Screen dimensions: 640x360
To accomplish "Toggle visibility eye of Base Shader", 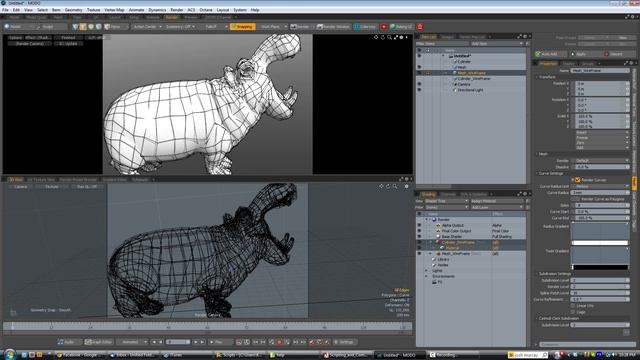I will click(x=419, y=236).
